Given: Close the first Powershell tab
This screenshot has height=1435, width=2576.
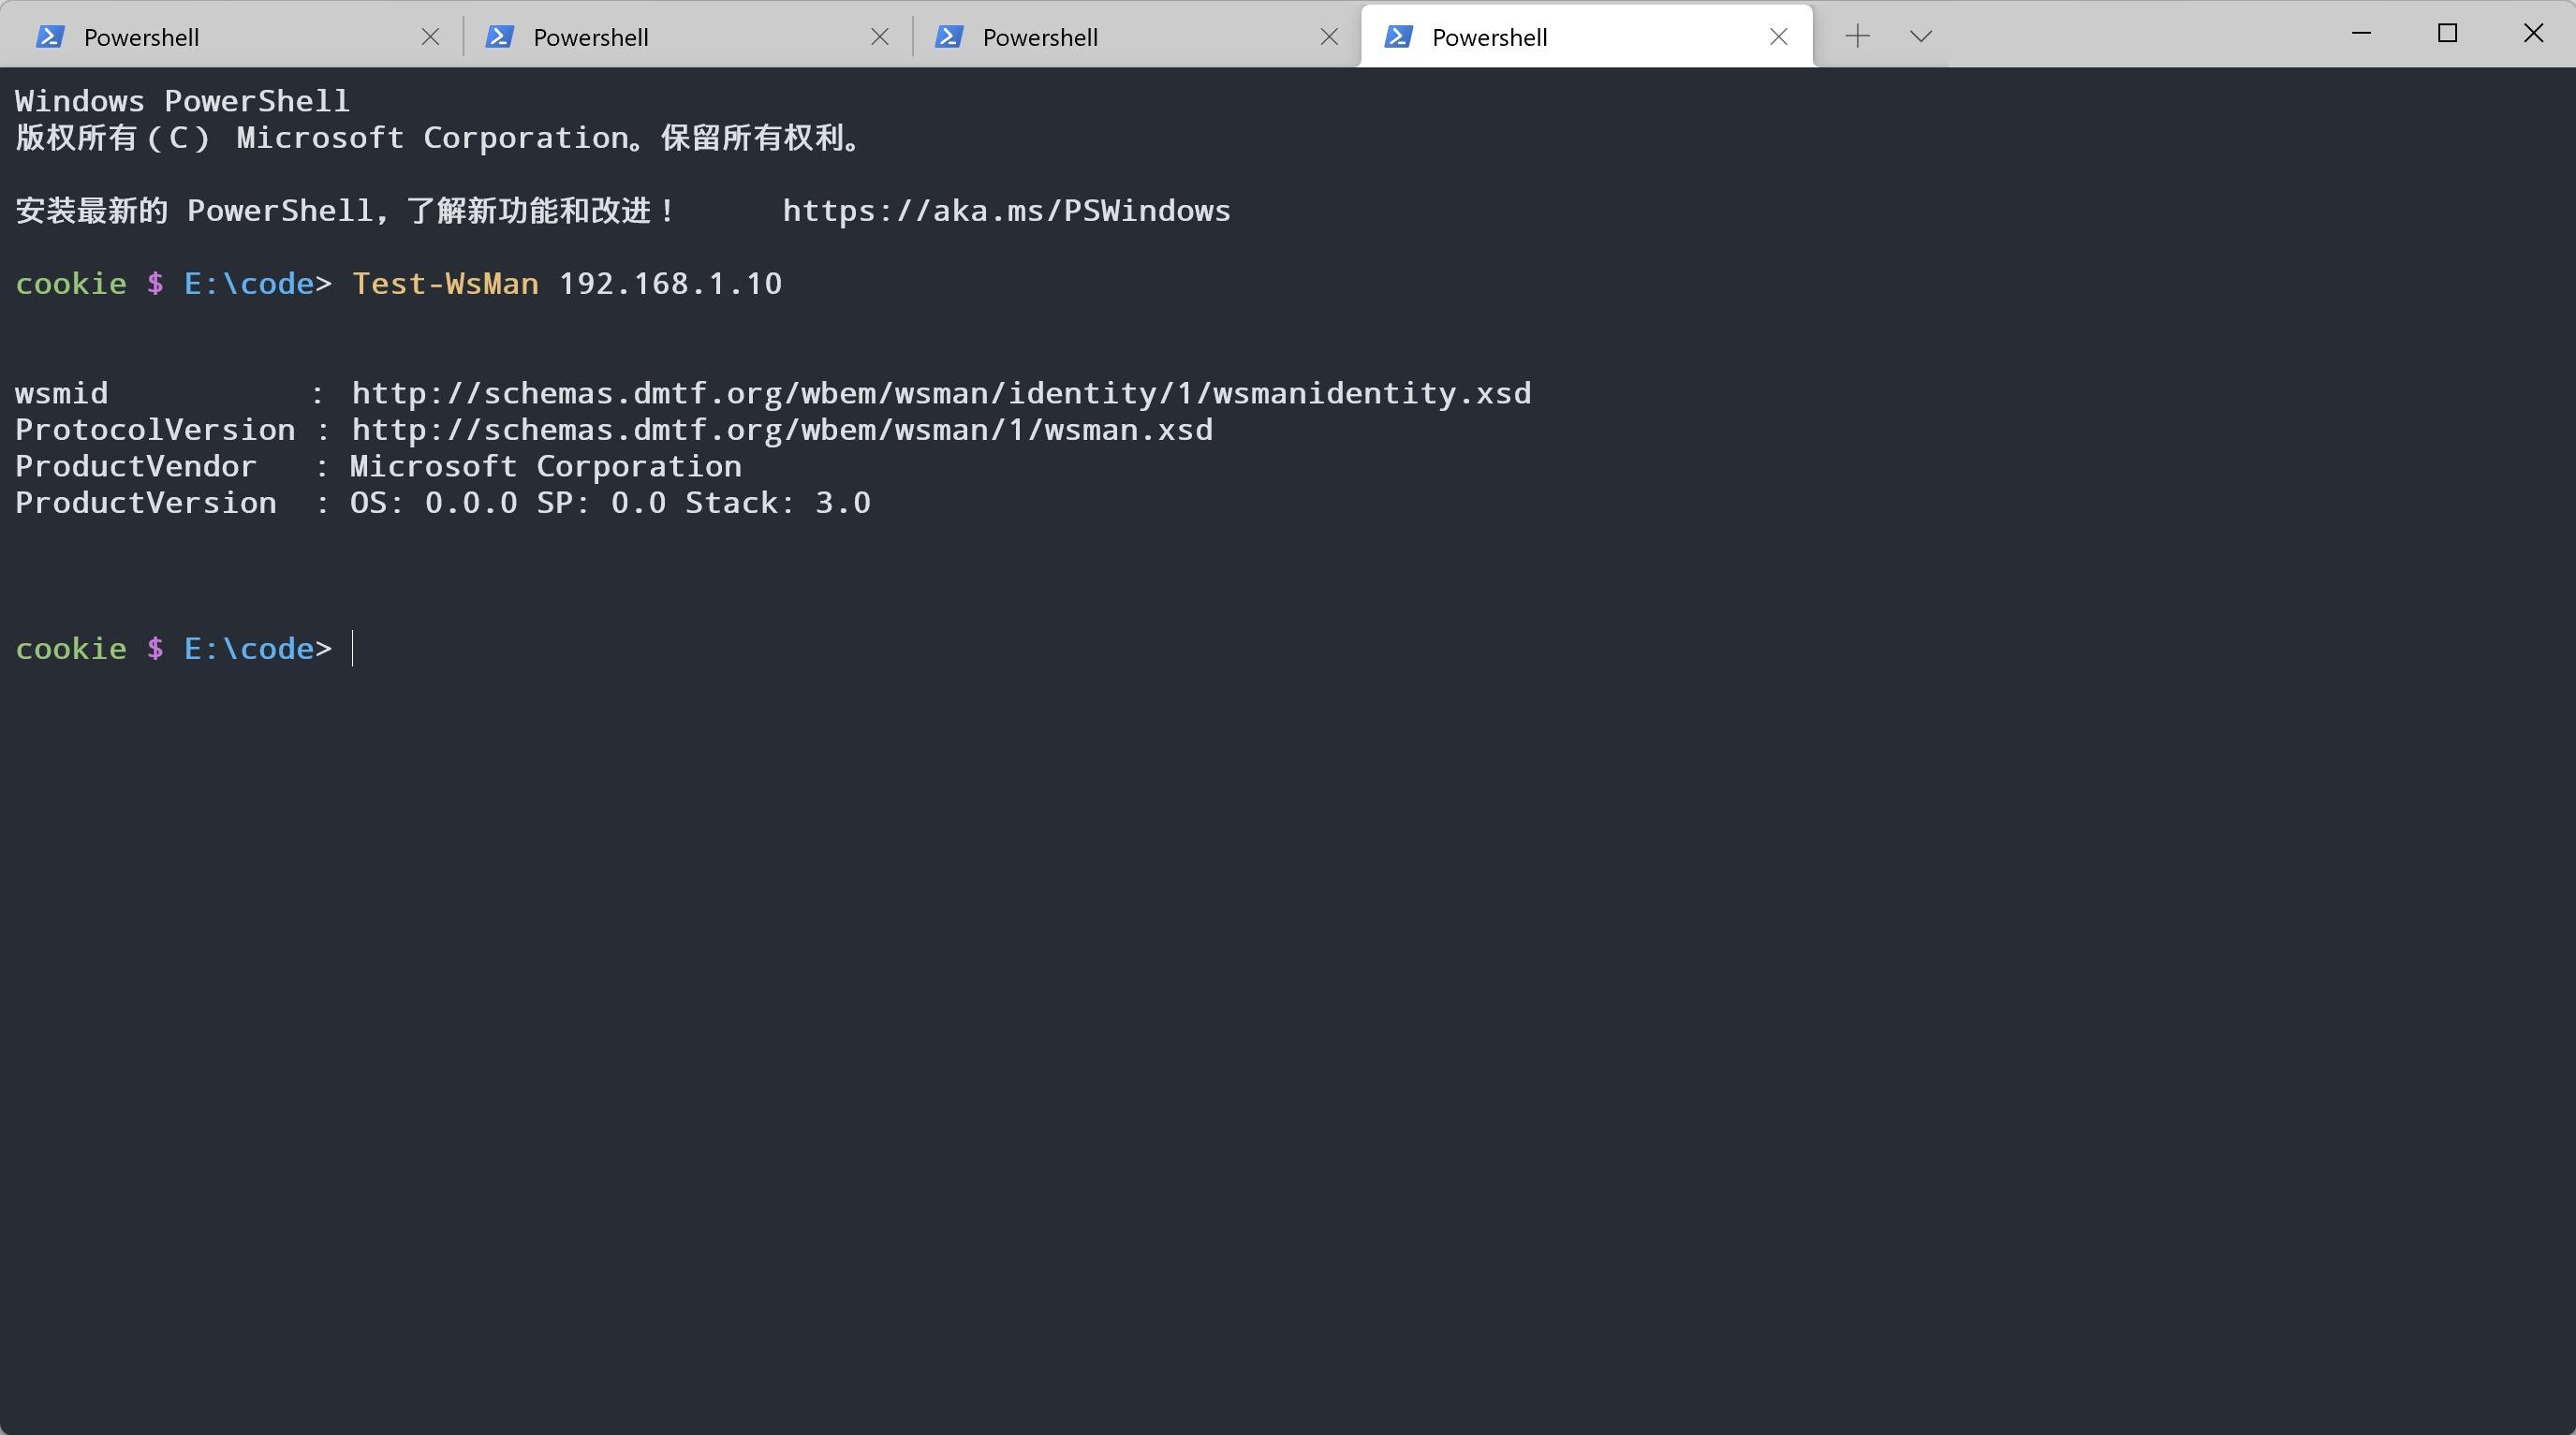Looking at the screenshot, I should click(x=430, y=37).
